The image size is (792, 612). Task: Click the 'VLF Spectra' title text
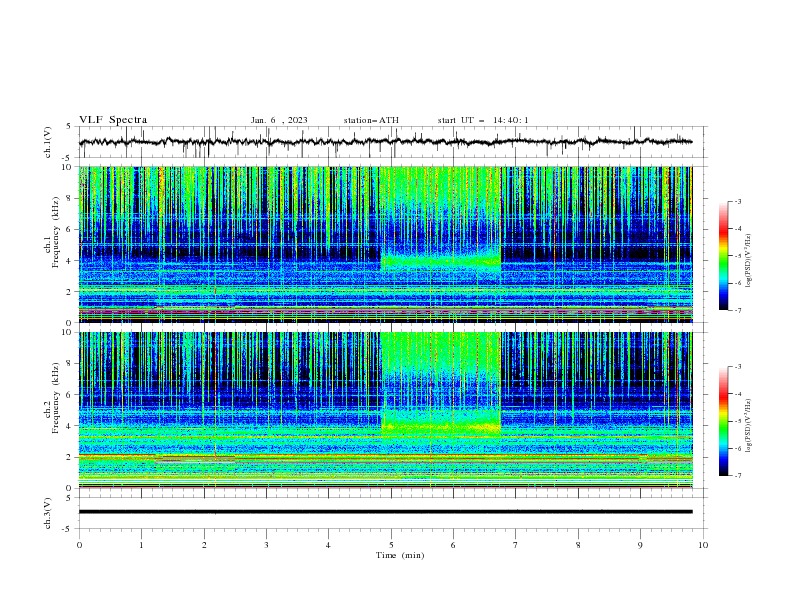(113, 120)
